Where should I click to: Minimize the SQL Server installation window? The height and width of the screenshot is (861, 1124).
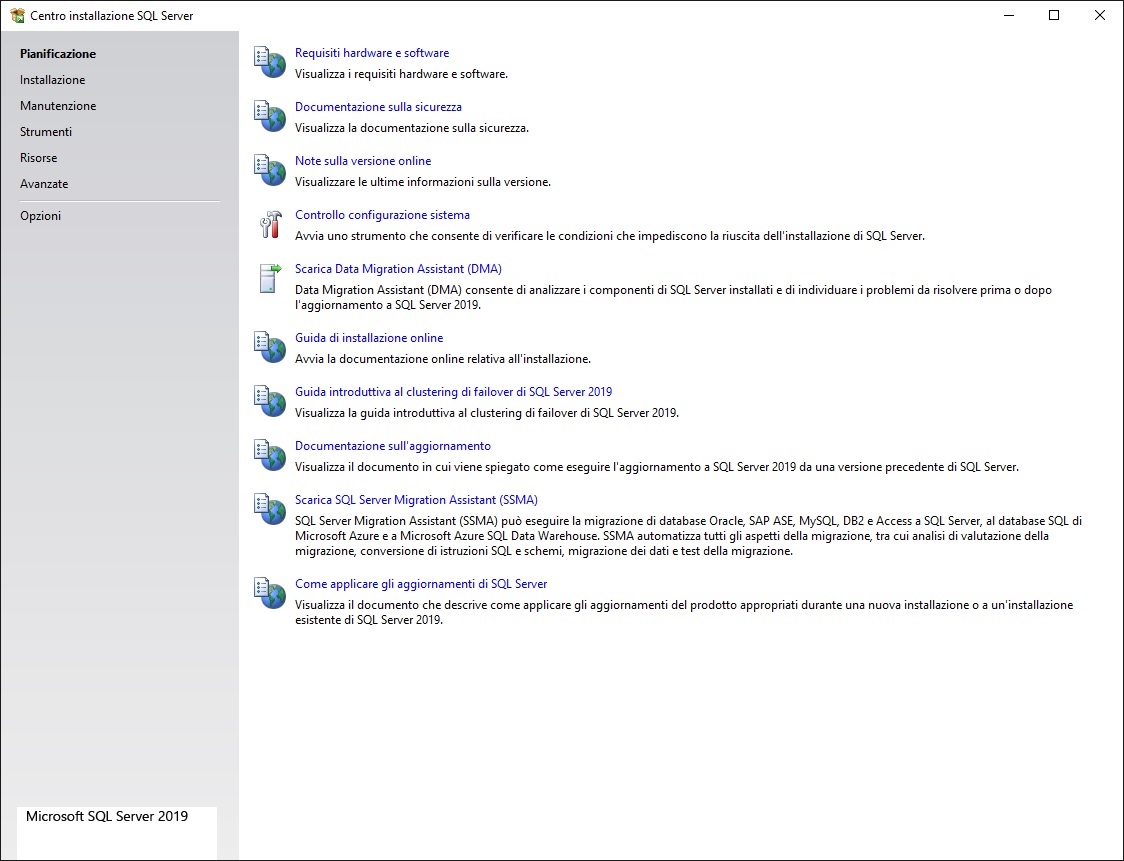tap(1009, 15)
